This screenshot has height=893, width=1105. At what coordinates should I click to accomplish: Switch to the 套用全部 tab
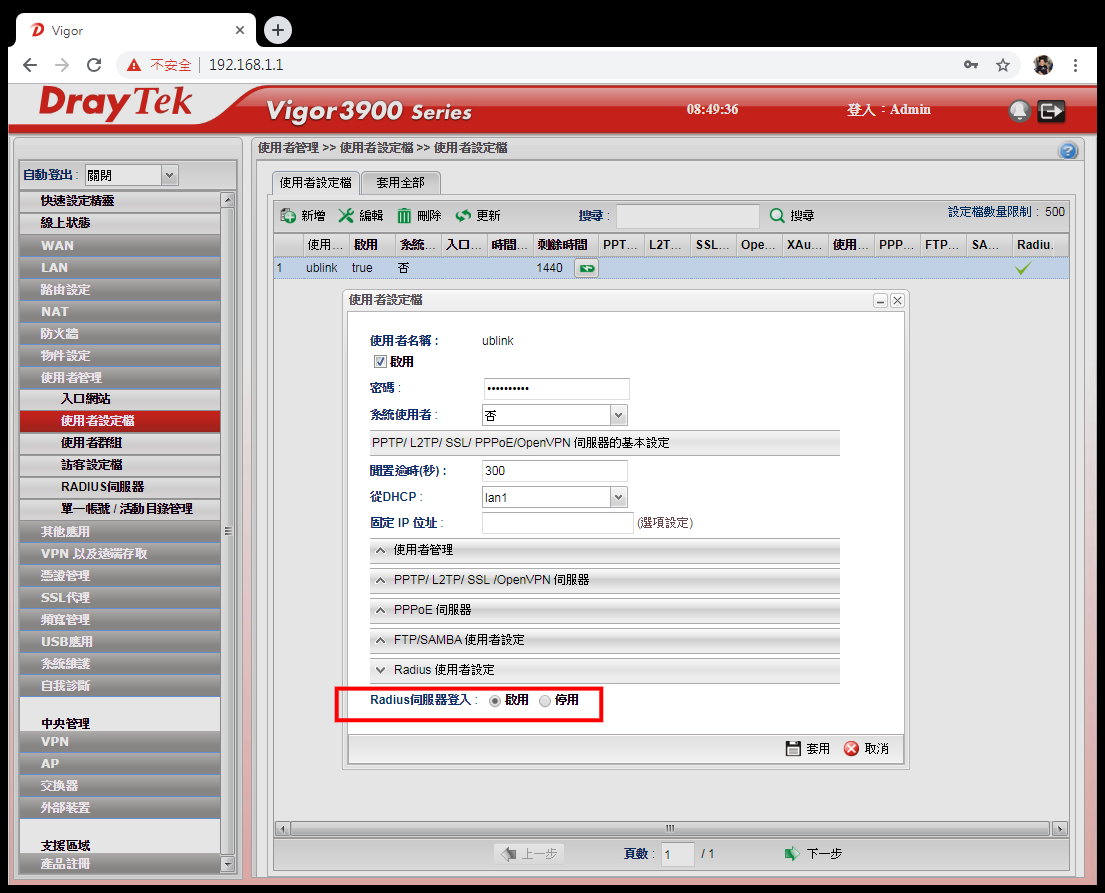(x=400, y=183)
